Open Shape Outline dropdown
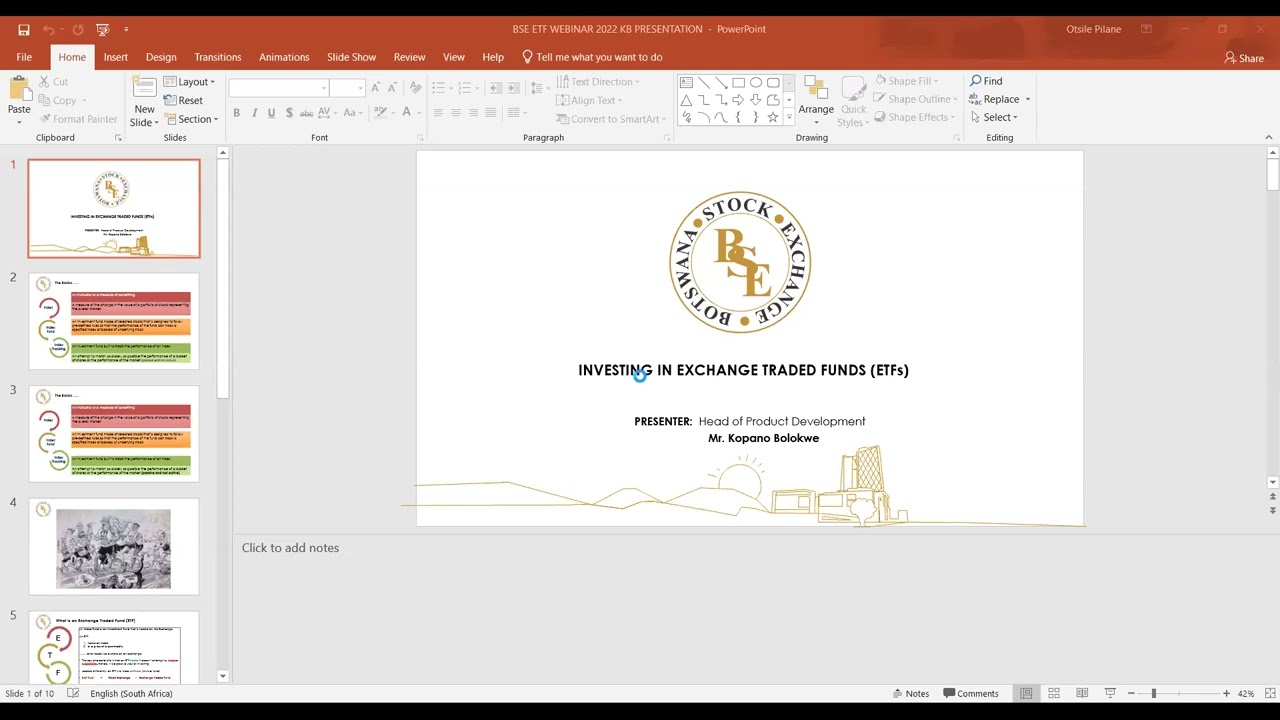The width and height of the screenshot is (1280, 720). click(915, 99)
